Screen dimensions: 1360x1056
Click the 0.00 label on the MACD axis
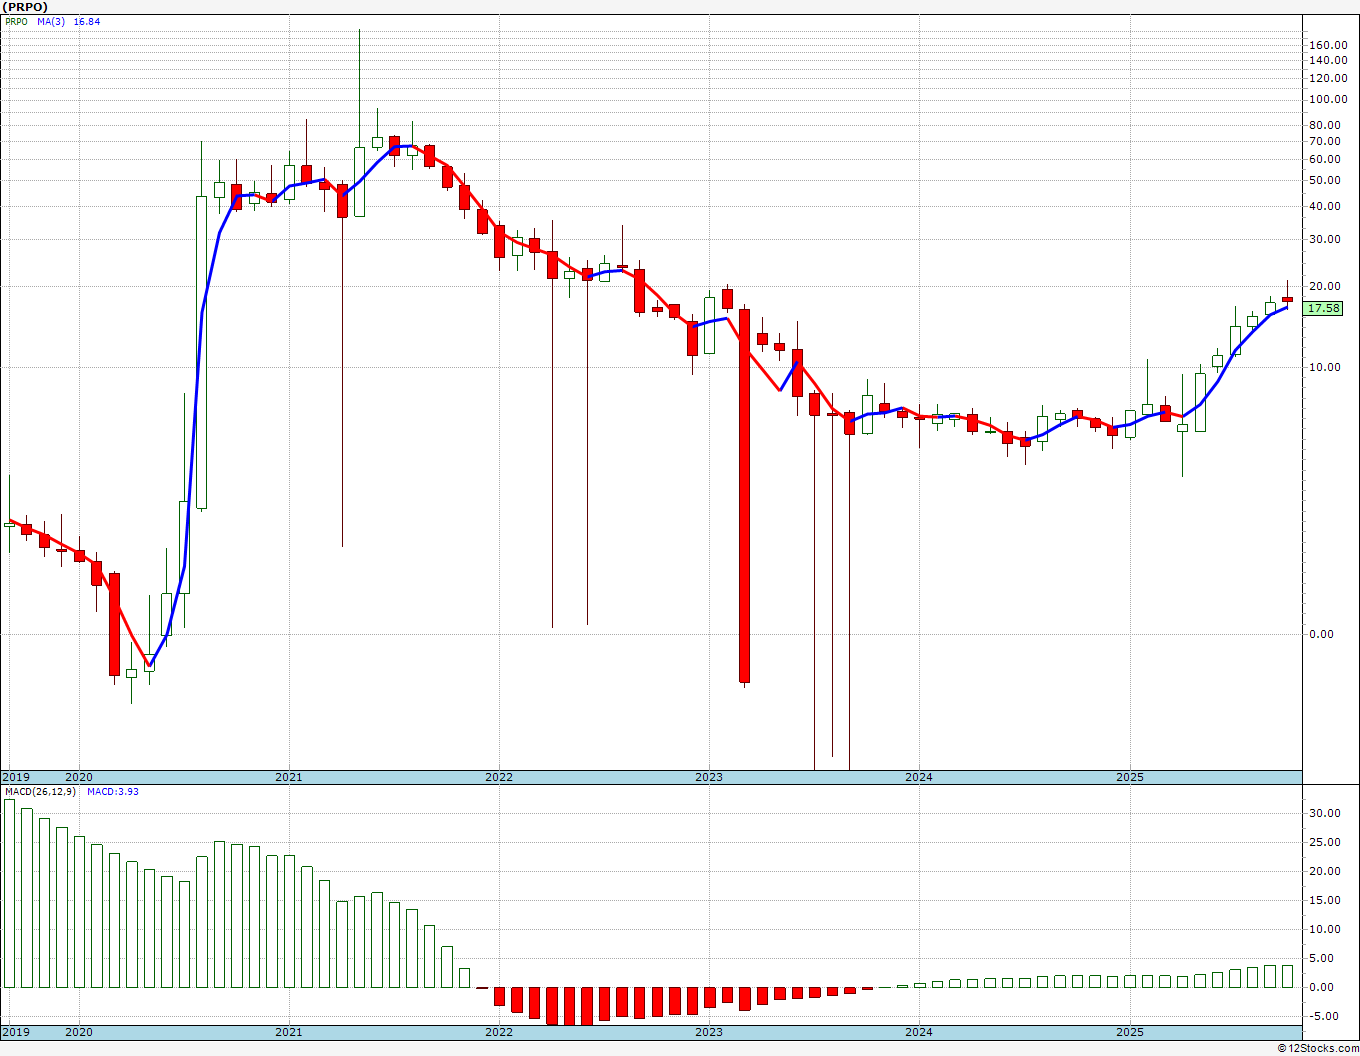pos(1322,987)
